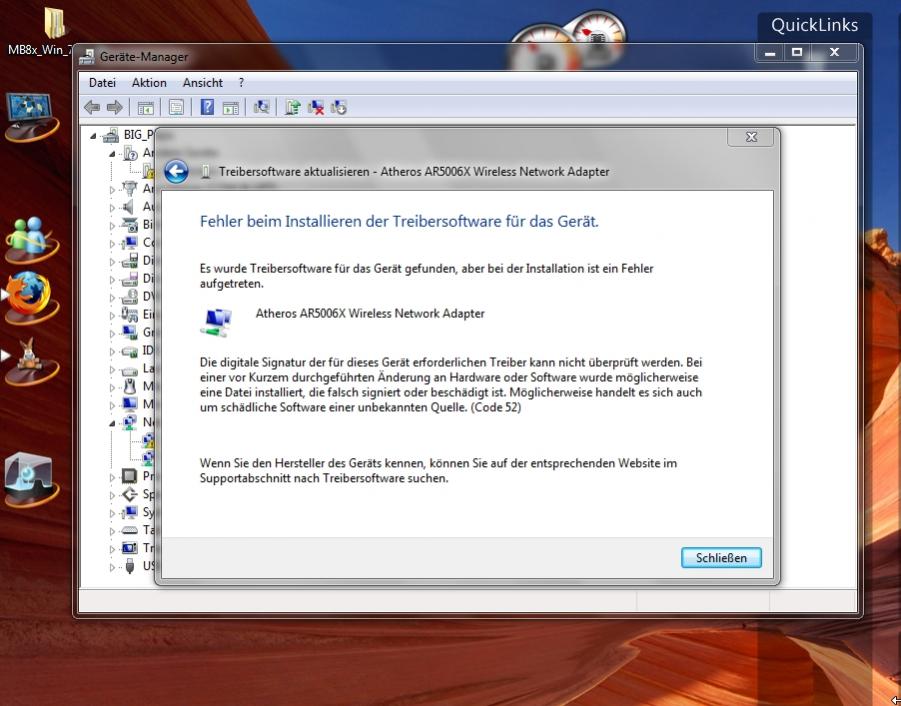Select the ports connector category icon
The image size is (901, 706).
click(130, 188)
